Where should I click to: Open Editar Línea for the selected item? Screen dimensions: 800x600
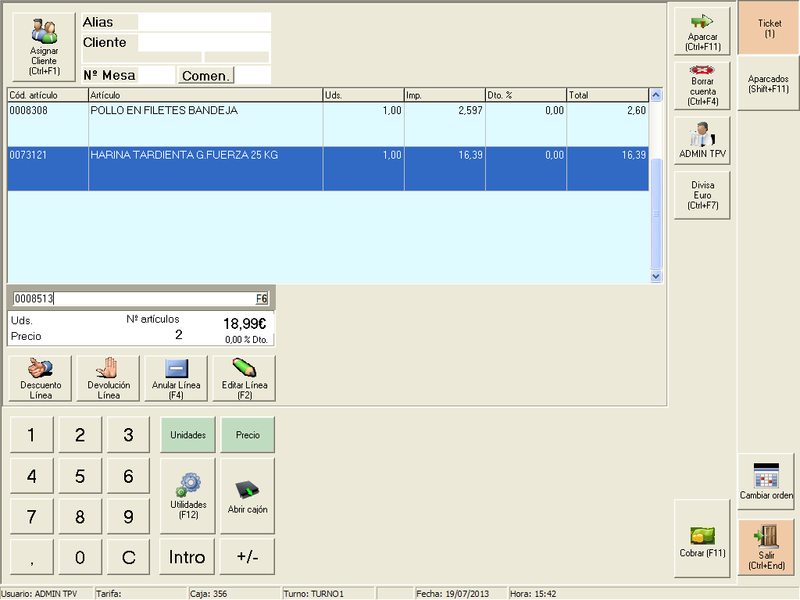coord(243,378)
